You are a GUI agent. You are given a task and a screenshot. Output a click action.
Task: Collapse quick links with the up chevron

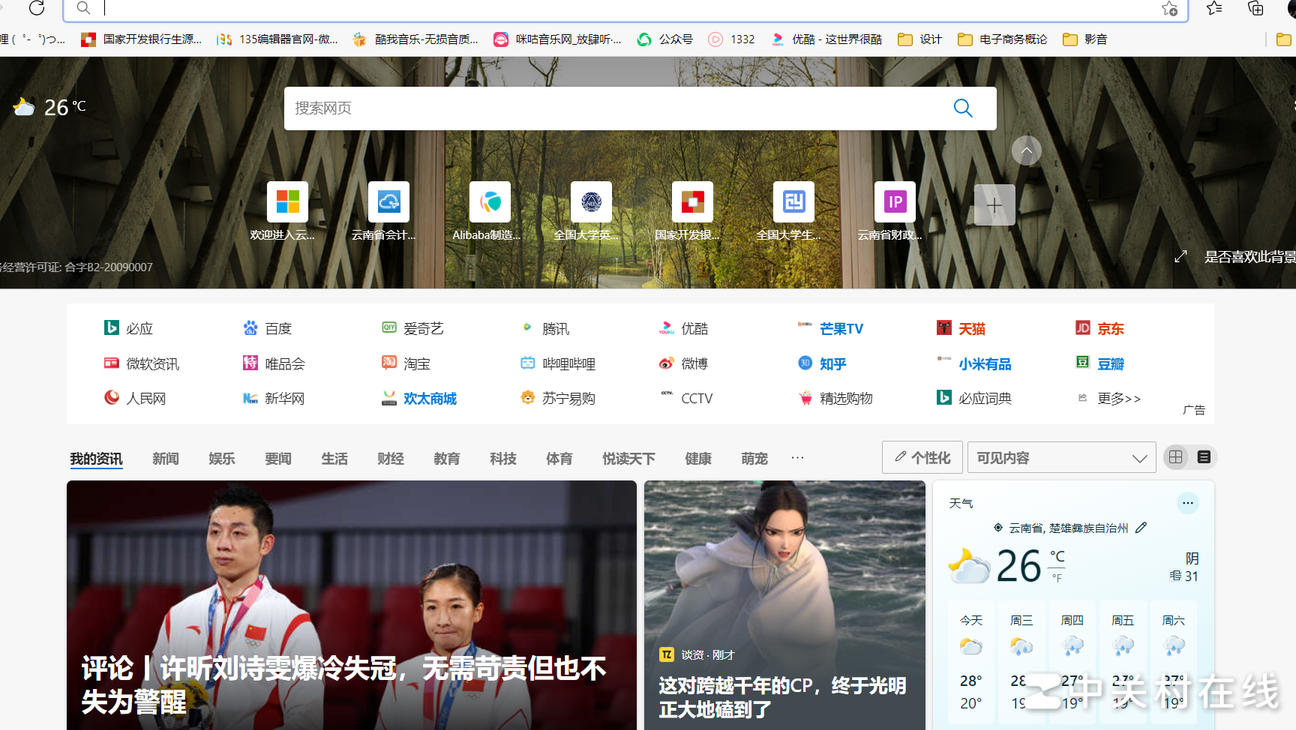tap(1026, 151)
